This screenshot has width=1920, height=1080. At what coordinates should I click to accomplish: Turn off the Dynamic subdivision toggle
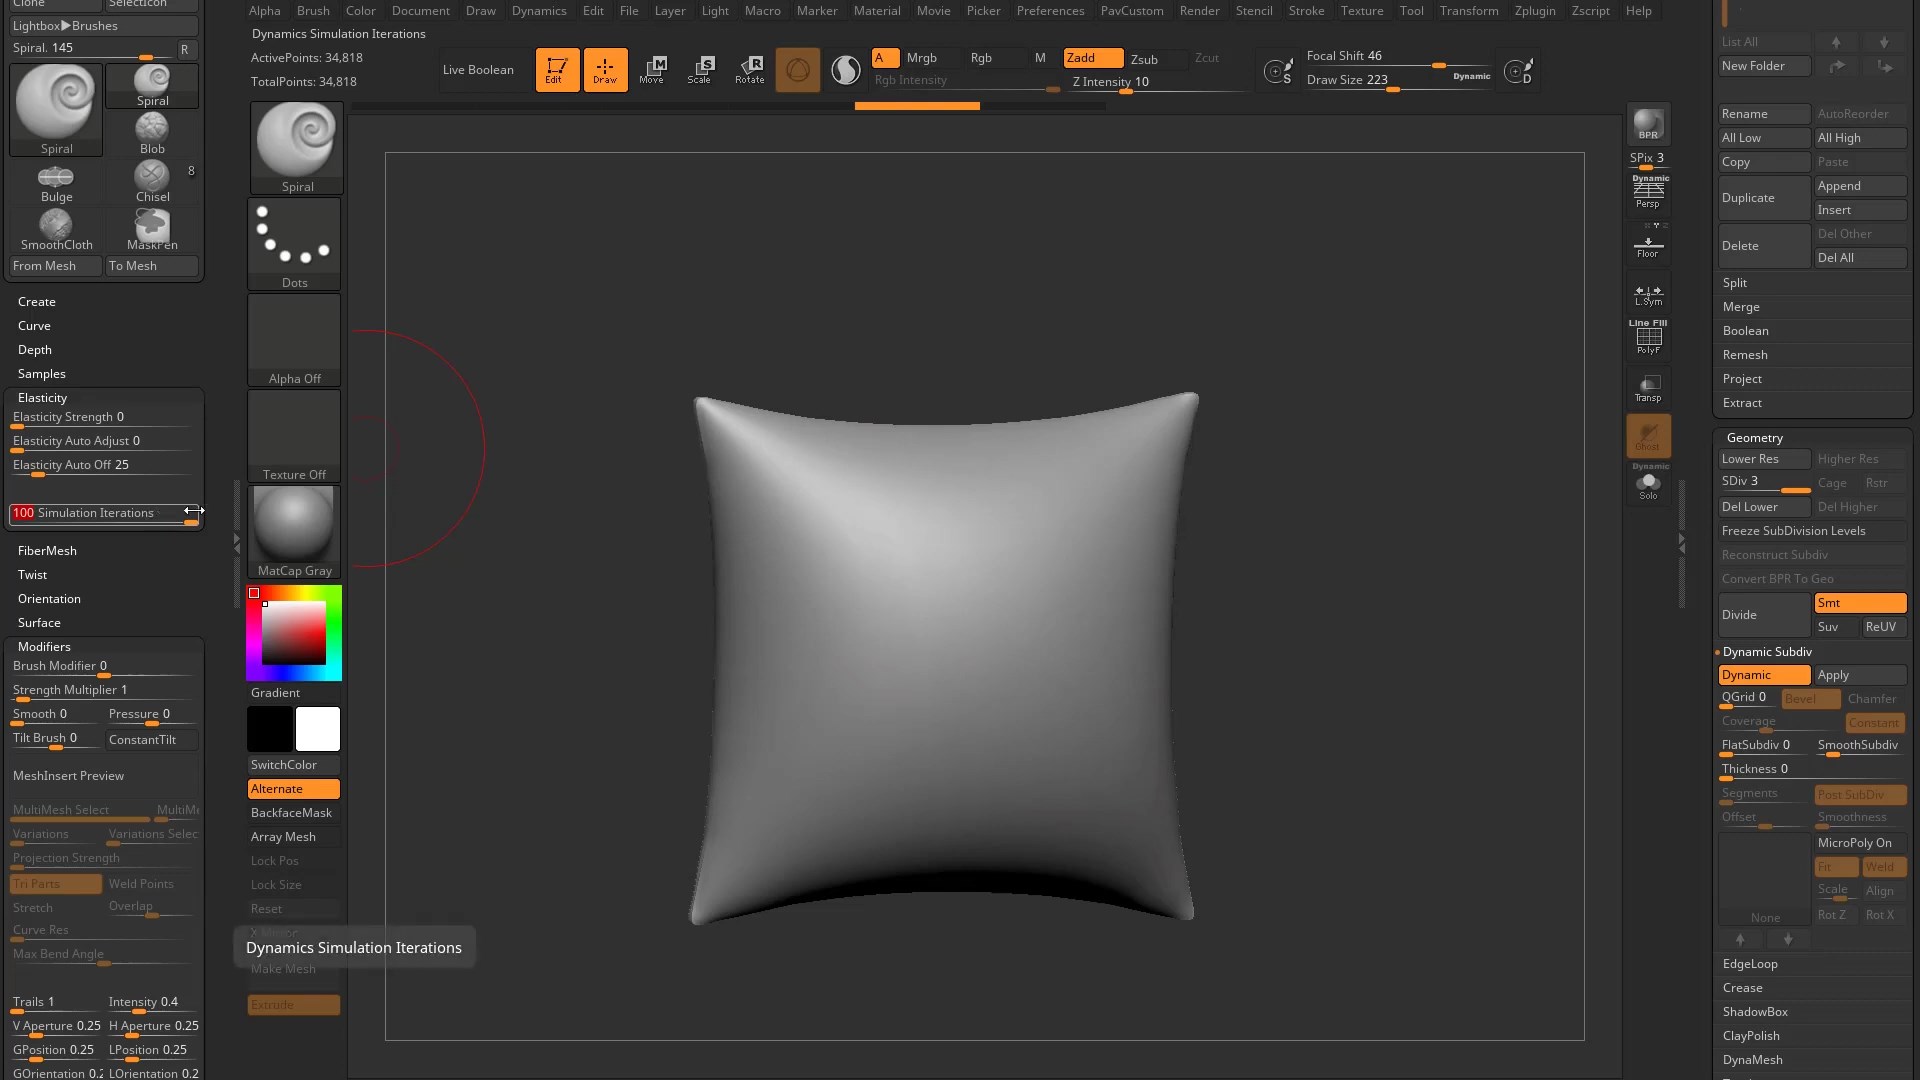(1763, 675)
